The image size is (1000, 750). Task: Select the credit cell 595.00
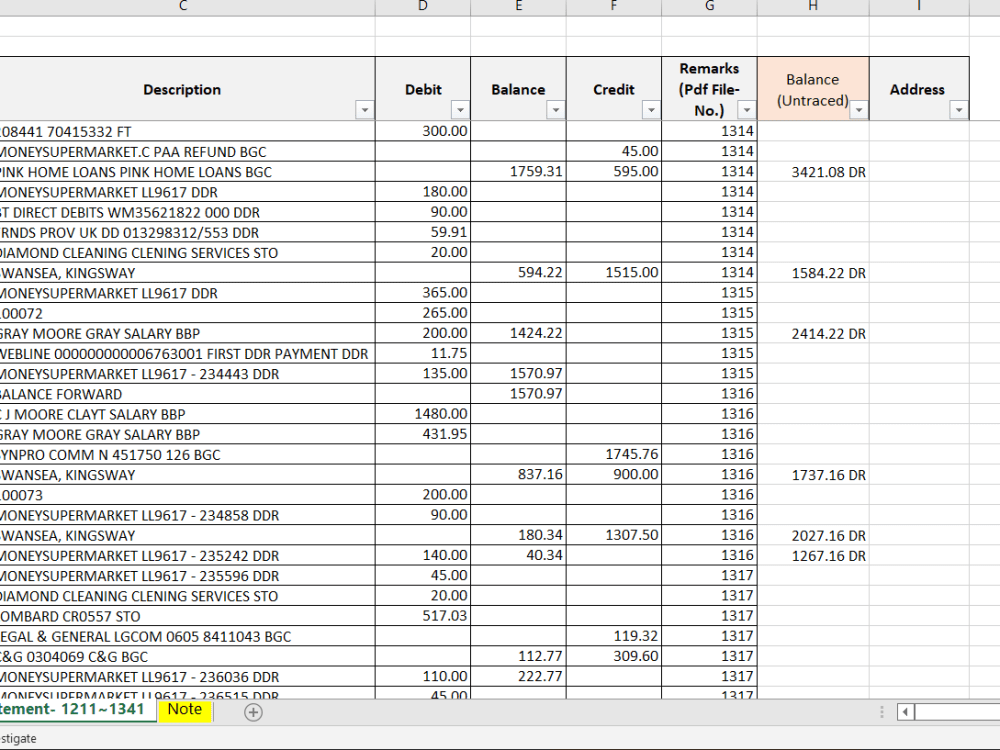pyautogui.click(x=614, y=172)
